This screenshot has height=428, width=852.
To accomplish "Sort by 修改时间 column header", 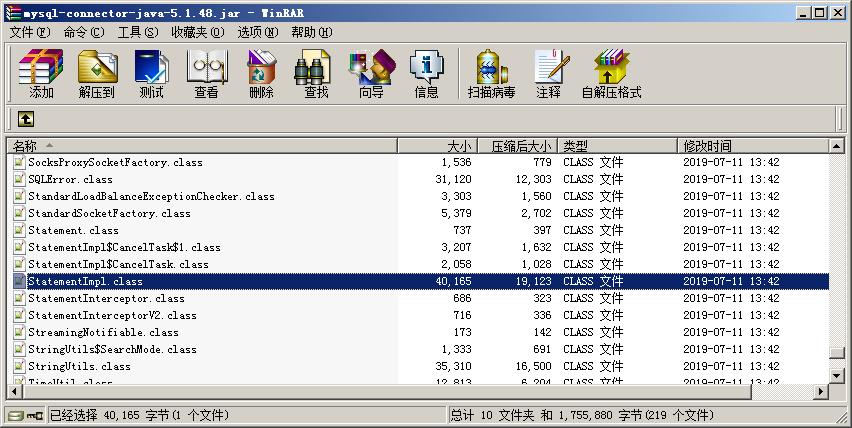I will pos(754,146).
